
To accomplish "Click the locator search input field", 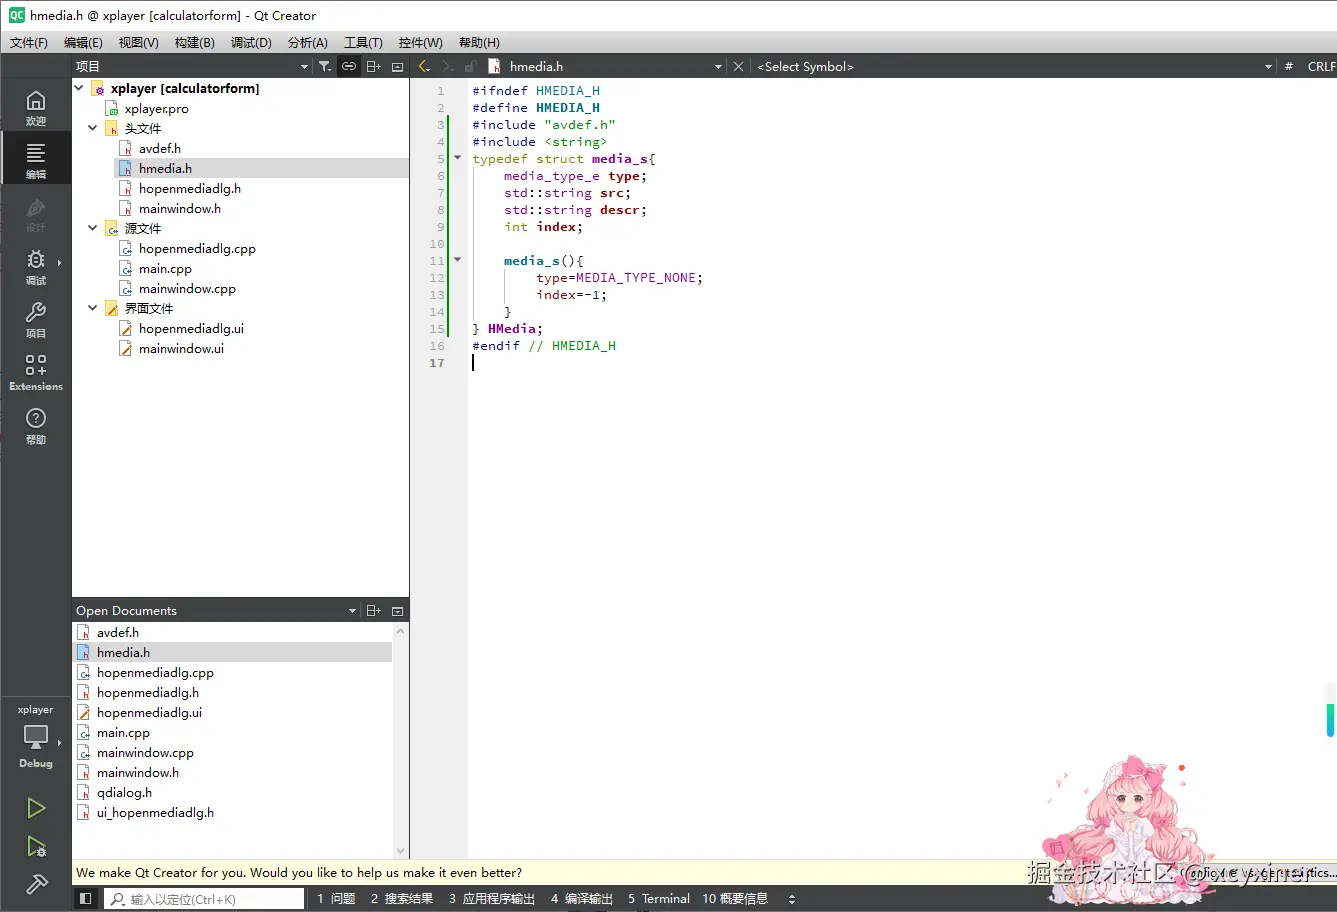I will pyautogui.click(x=205, y=899).
